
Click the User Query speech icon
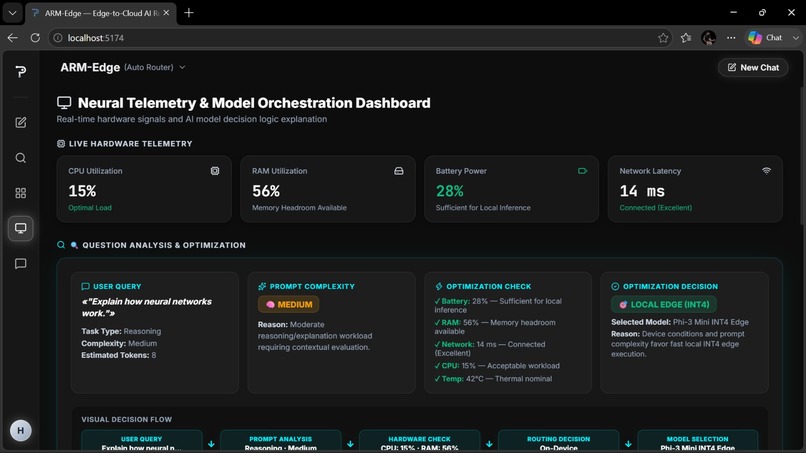tap(85, 286)
